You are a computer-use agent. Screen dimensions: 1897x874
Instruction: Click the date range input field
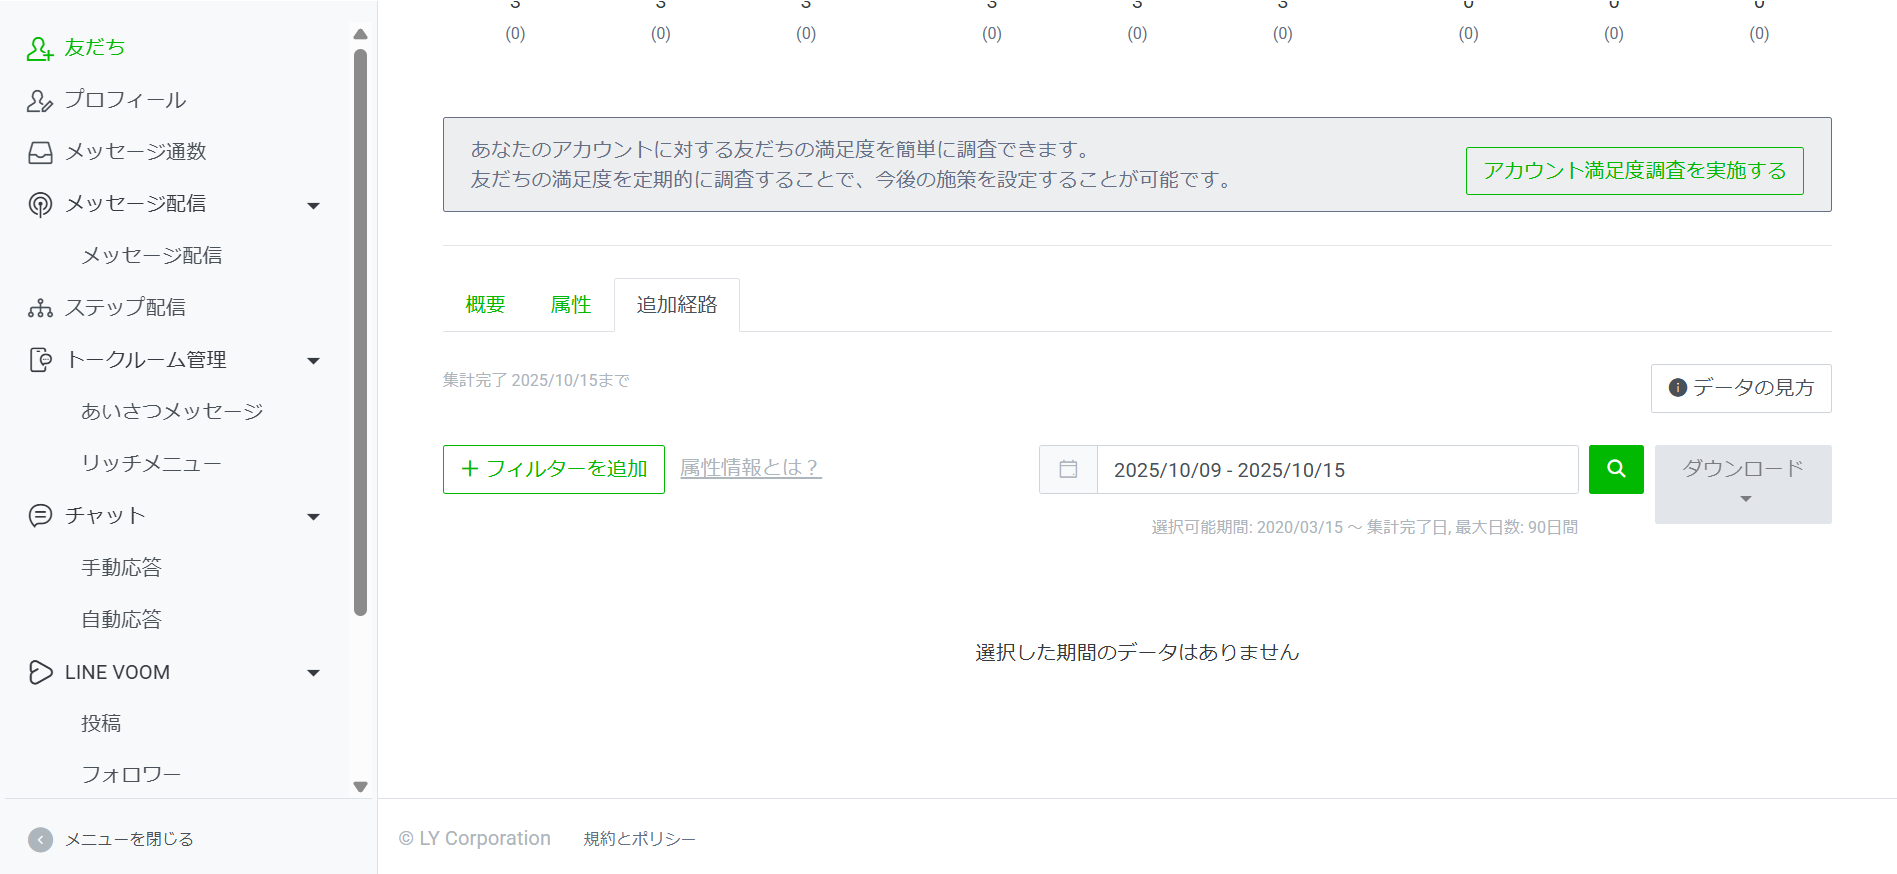(1336, 470)
